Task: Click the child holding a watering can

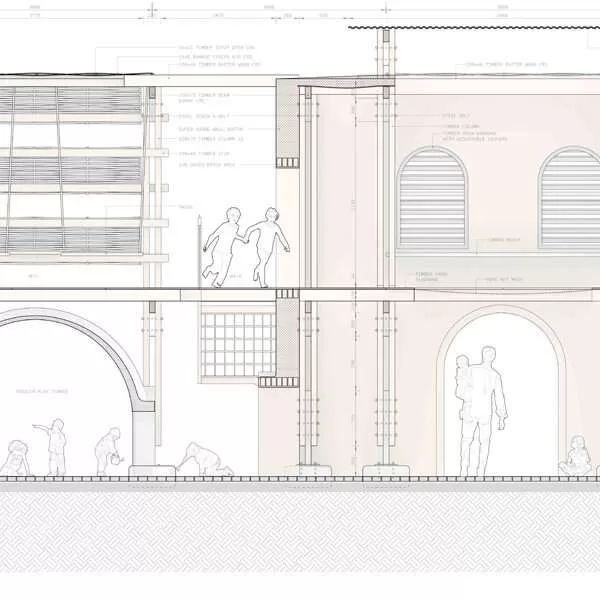Action: tap(109, 452)
